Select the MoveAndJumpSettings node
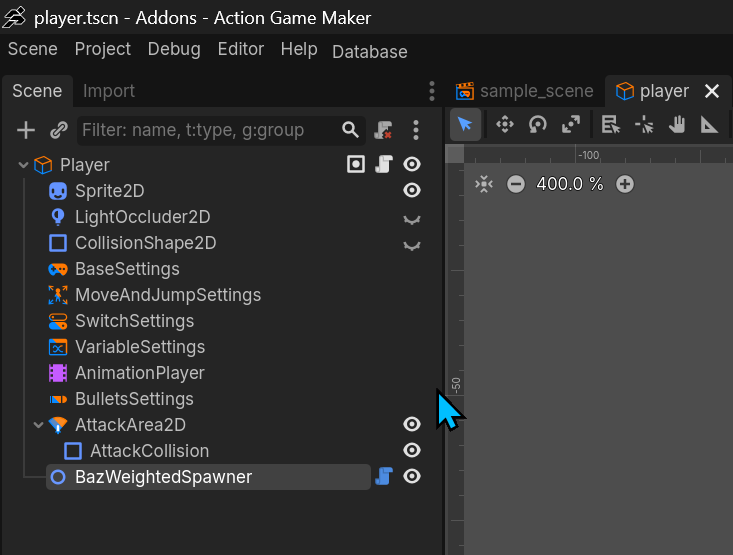 (168, 295)
